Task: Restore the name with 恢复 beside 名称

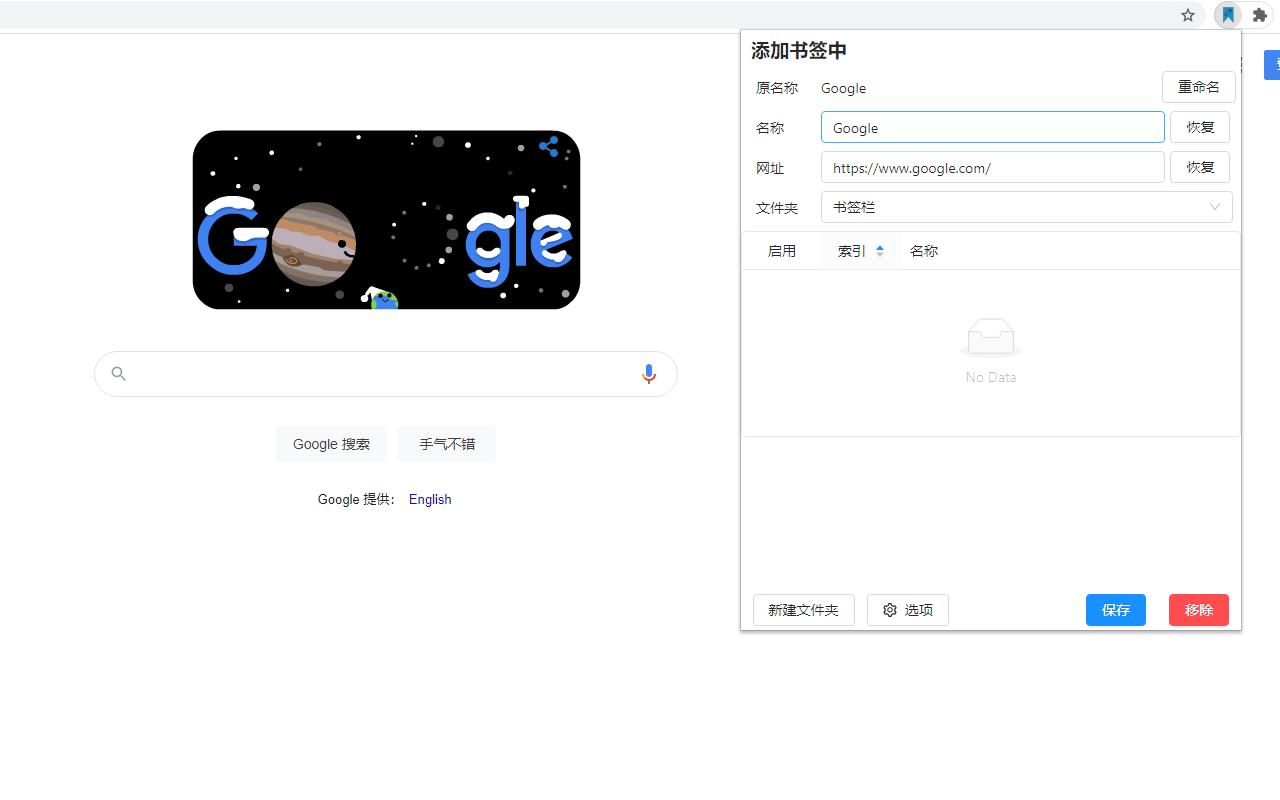Action: pos(1200,127)
